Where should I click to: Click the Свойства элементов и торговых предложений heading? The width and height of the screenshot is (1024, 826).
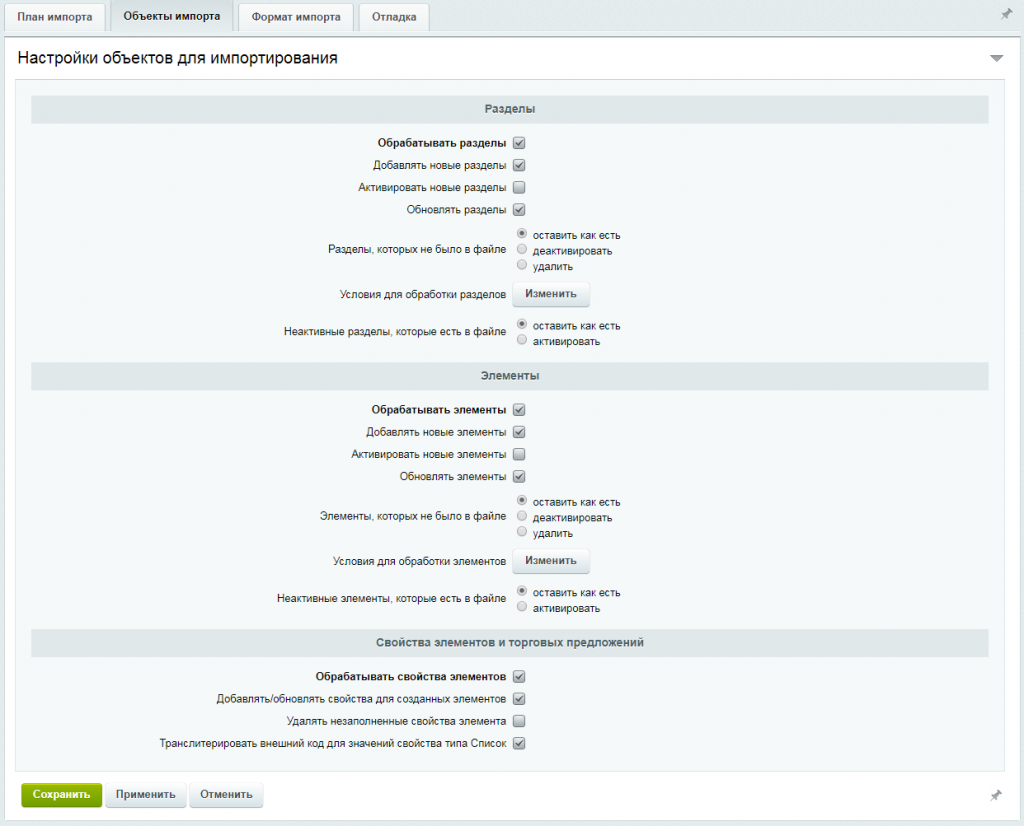[509, 643]
